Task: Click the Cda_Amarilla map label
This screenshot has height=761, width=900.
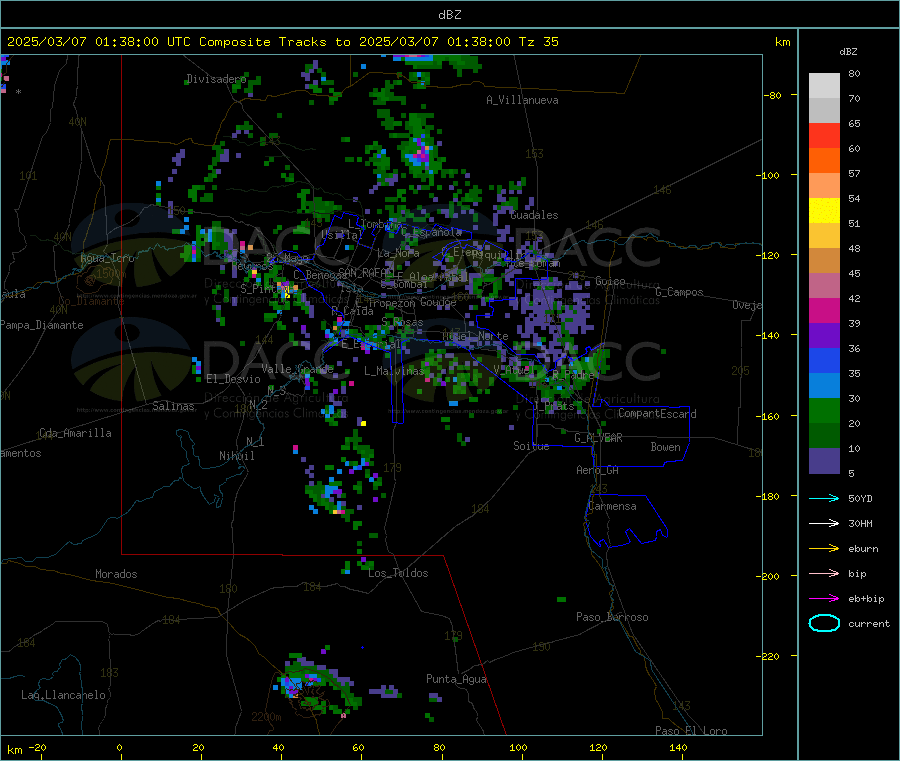Action: point(75,433)
